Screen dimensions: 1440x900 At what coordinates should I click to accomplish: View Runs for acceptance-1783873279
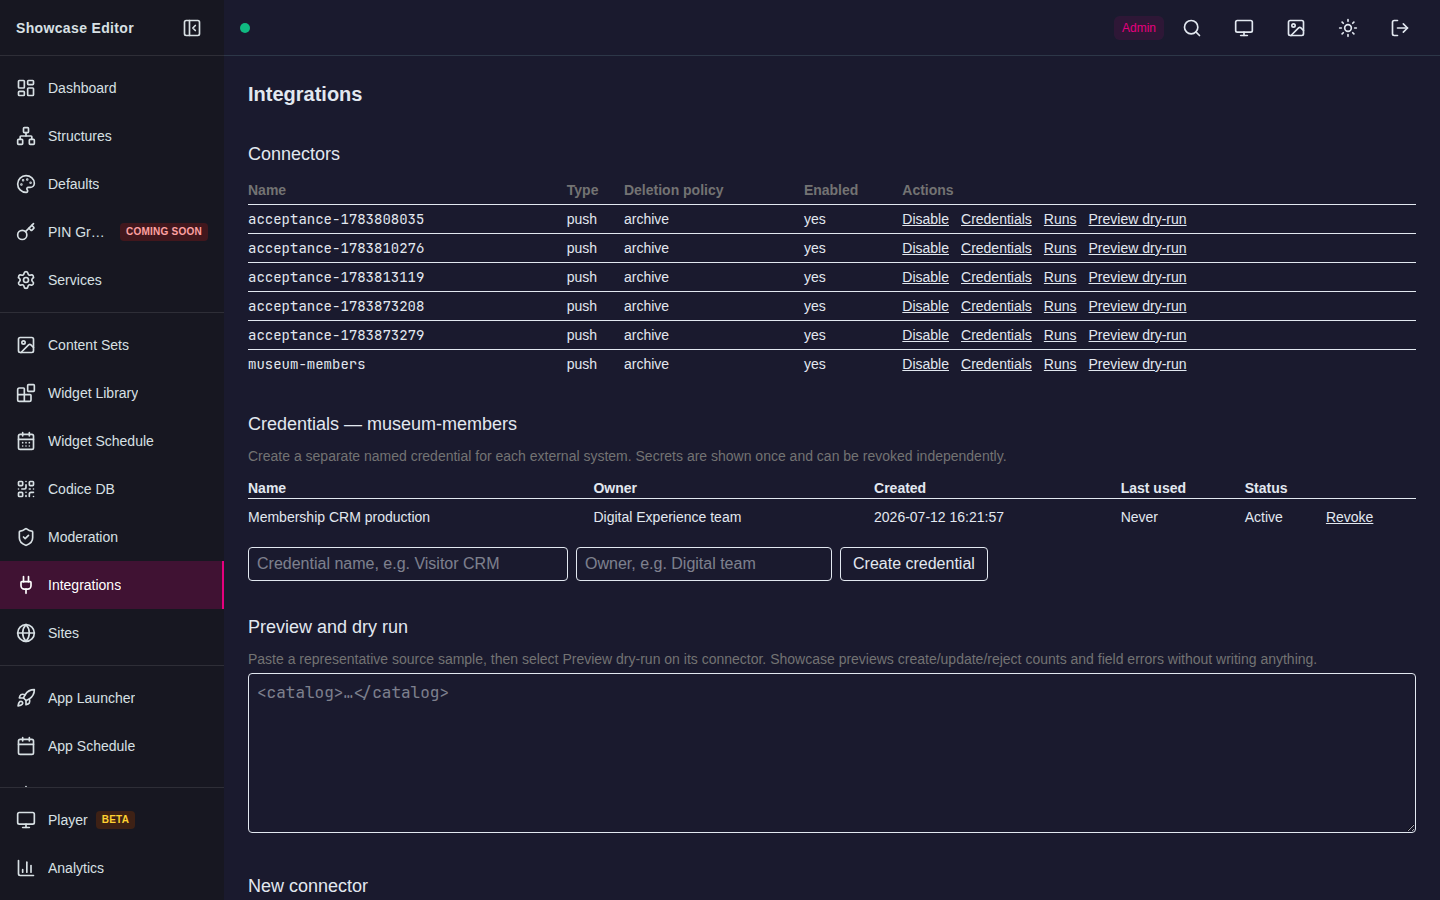[x=1060, y=335]
